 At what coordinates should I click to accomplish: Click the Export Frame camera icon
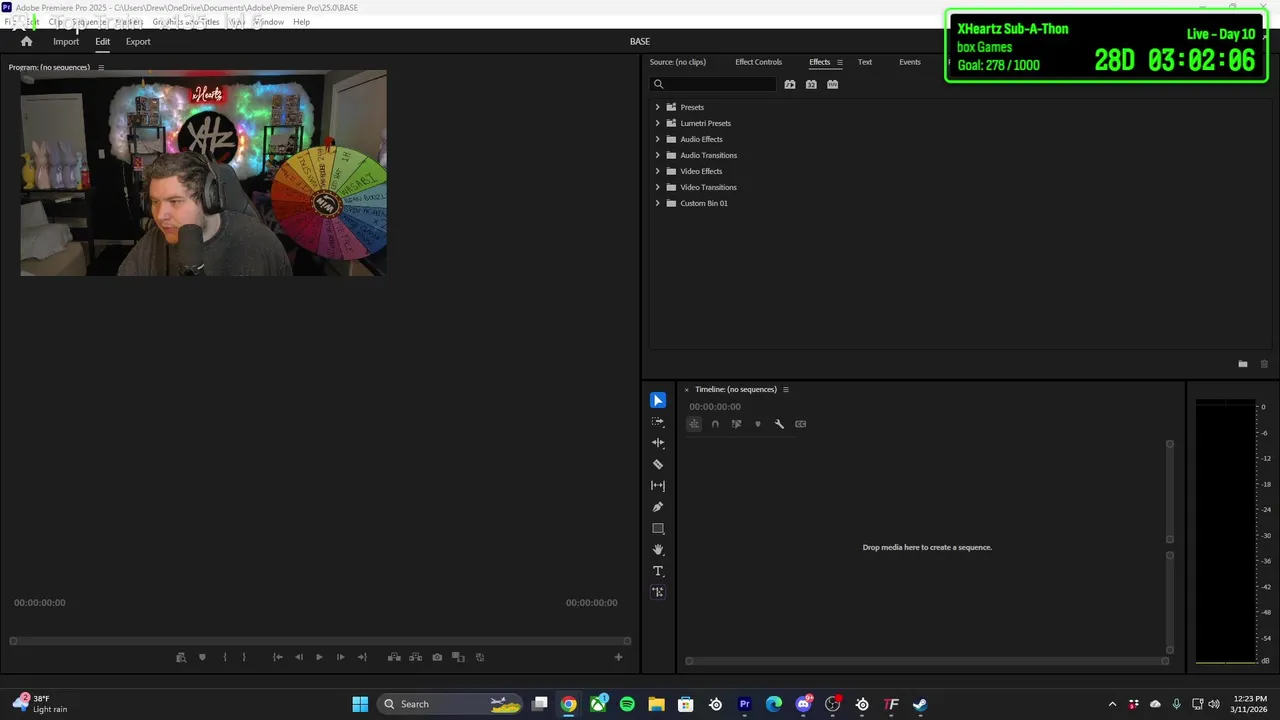click(437, 657)
